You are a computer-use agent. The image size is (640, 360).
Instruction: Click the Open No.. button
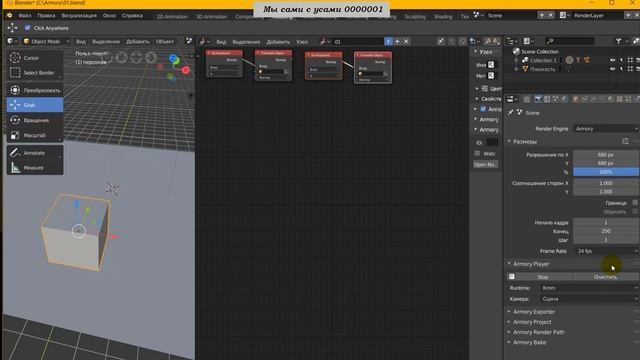[x=485, y=164]
